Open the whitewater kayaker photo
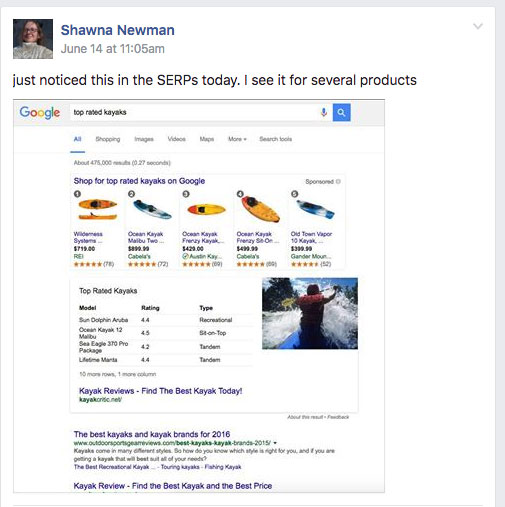 [310, 313]
